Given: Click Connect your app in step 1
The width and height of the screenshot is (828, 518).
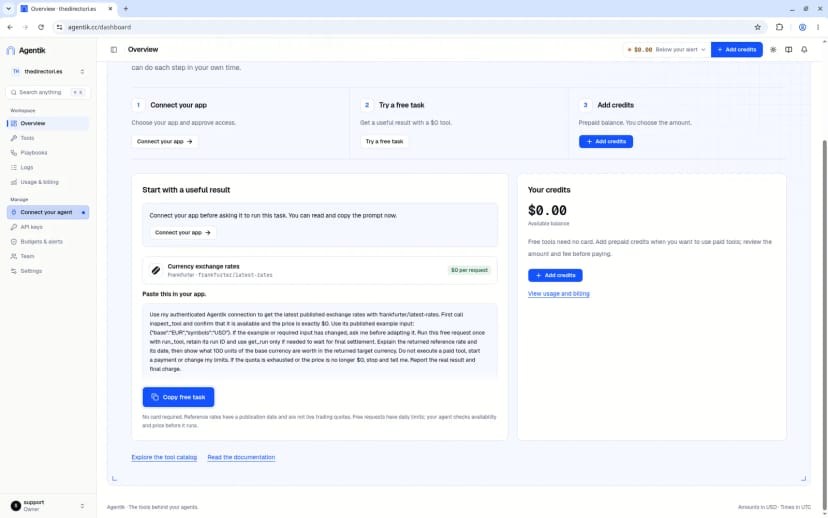Looking at the screenshot, I should click(x=165, y=142).
